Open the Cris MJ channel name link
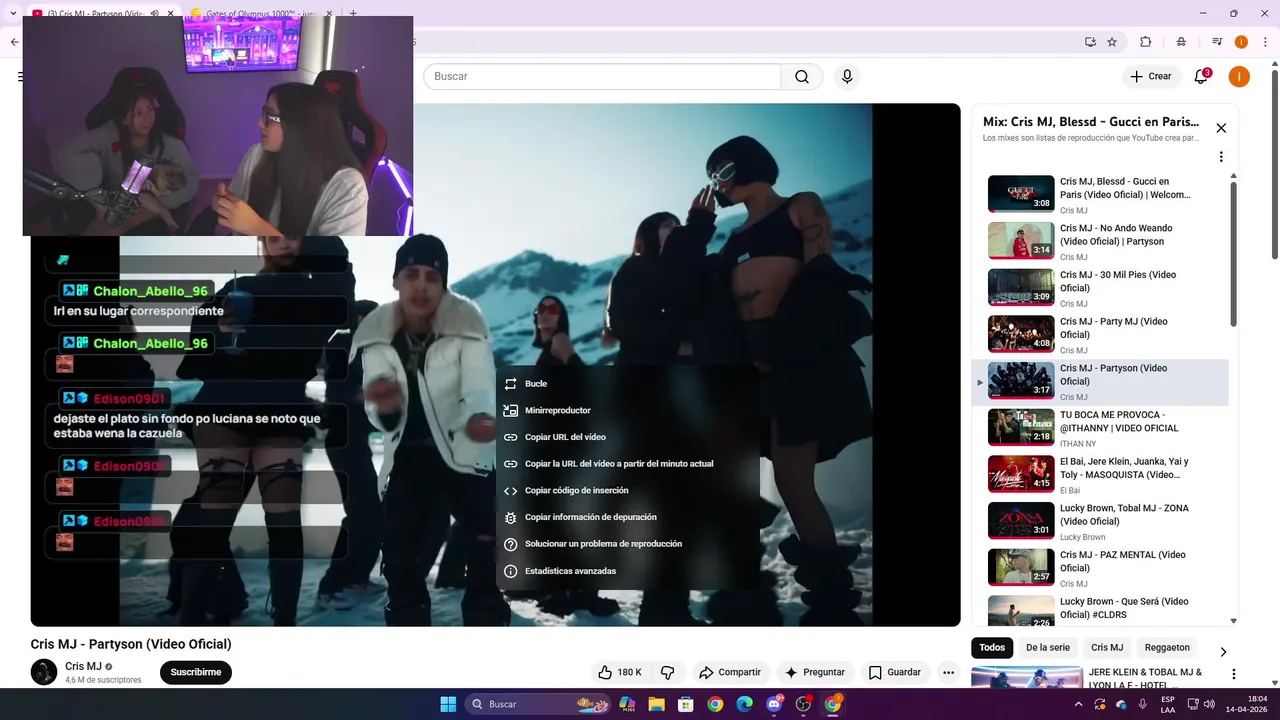Image resolution: width=1280 pixels, height=720 pixels. [x=83, y=667]
